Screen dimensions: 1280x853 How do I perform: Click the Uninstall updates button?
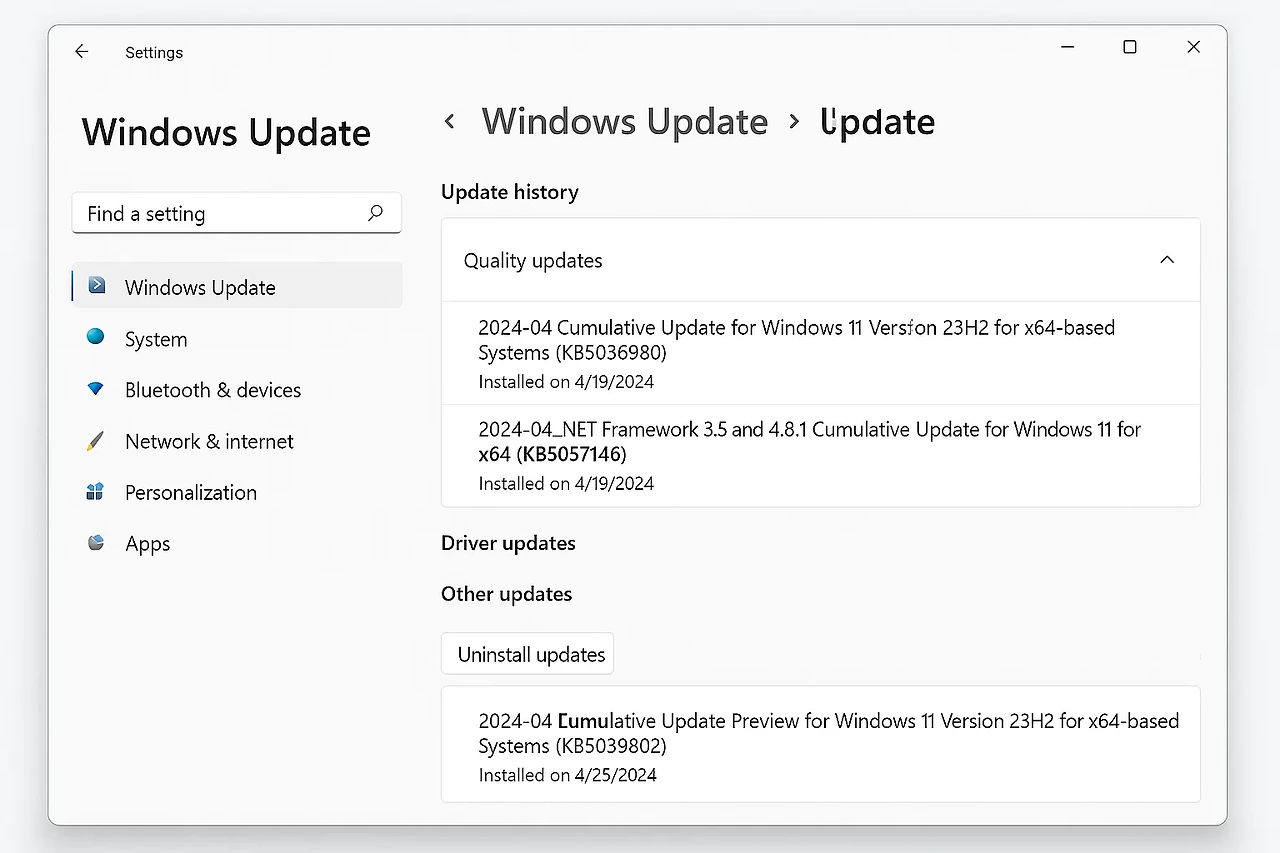point(528,654)
